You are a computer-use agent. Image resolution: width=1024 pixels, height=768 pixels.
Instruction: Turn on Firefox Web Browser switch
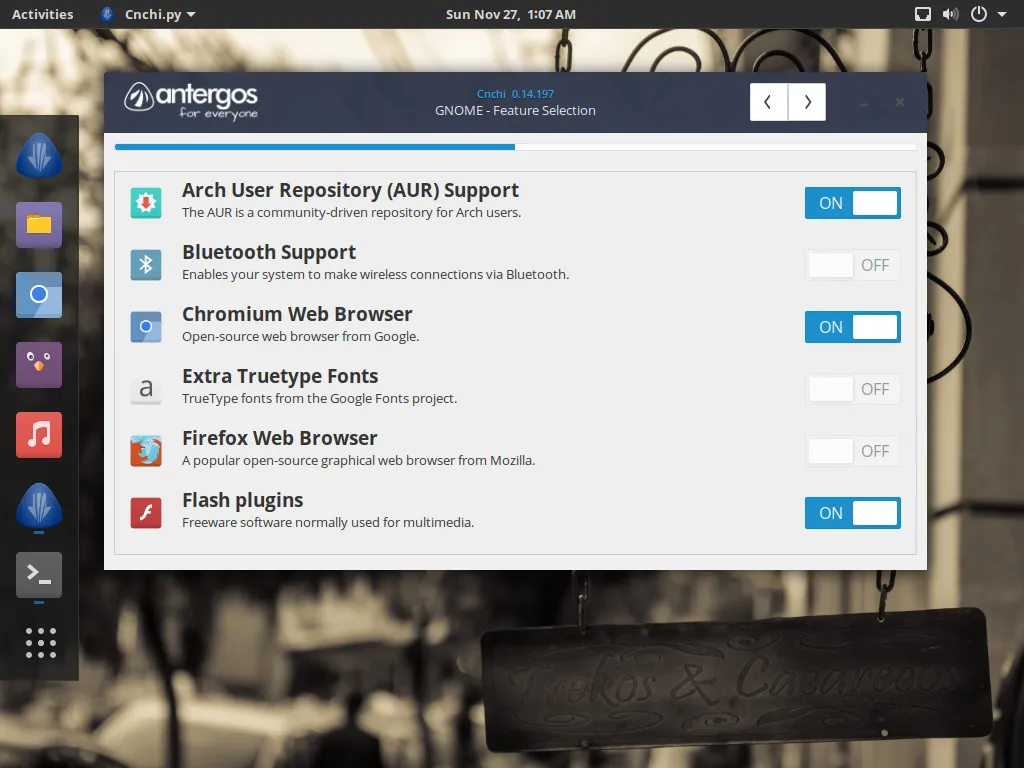(x=852, y=451)
